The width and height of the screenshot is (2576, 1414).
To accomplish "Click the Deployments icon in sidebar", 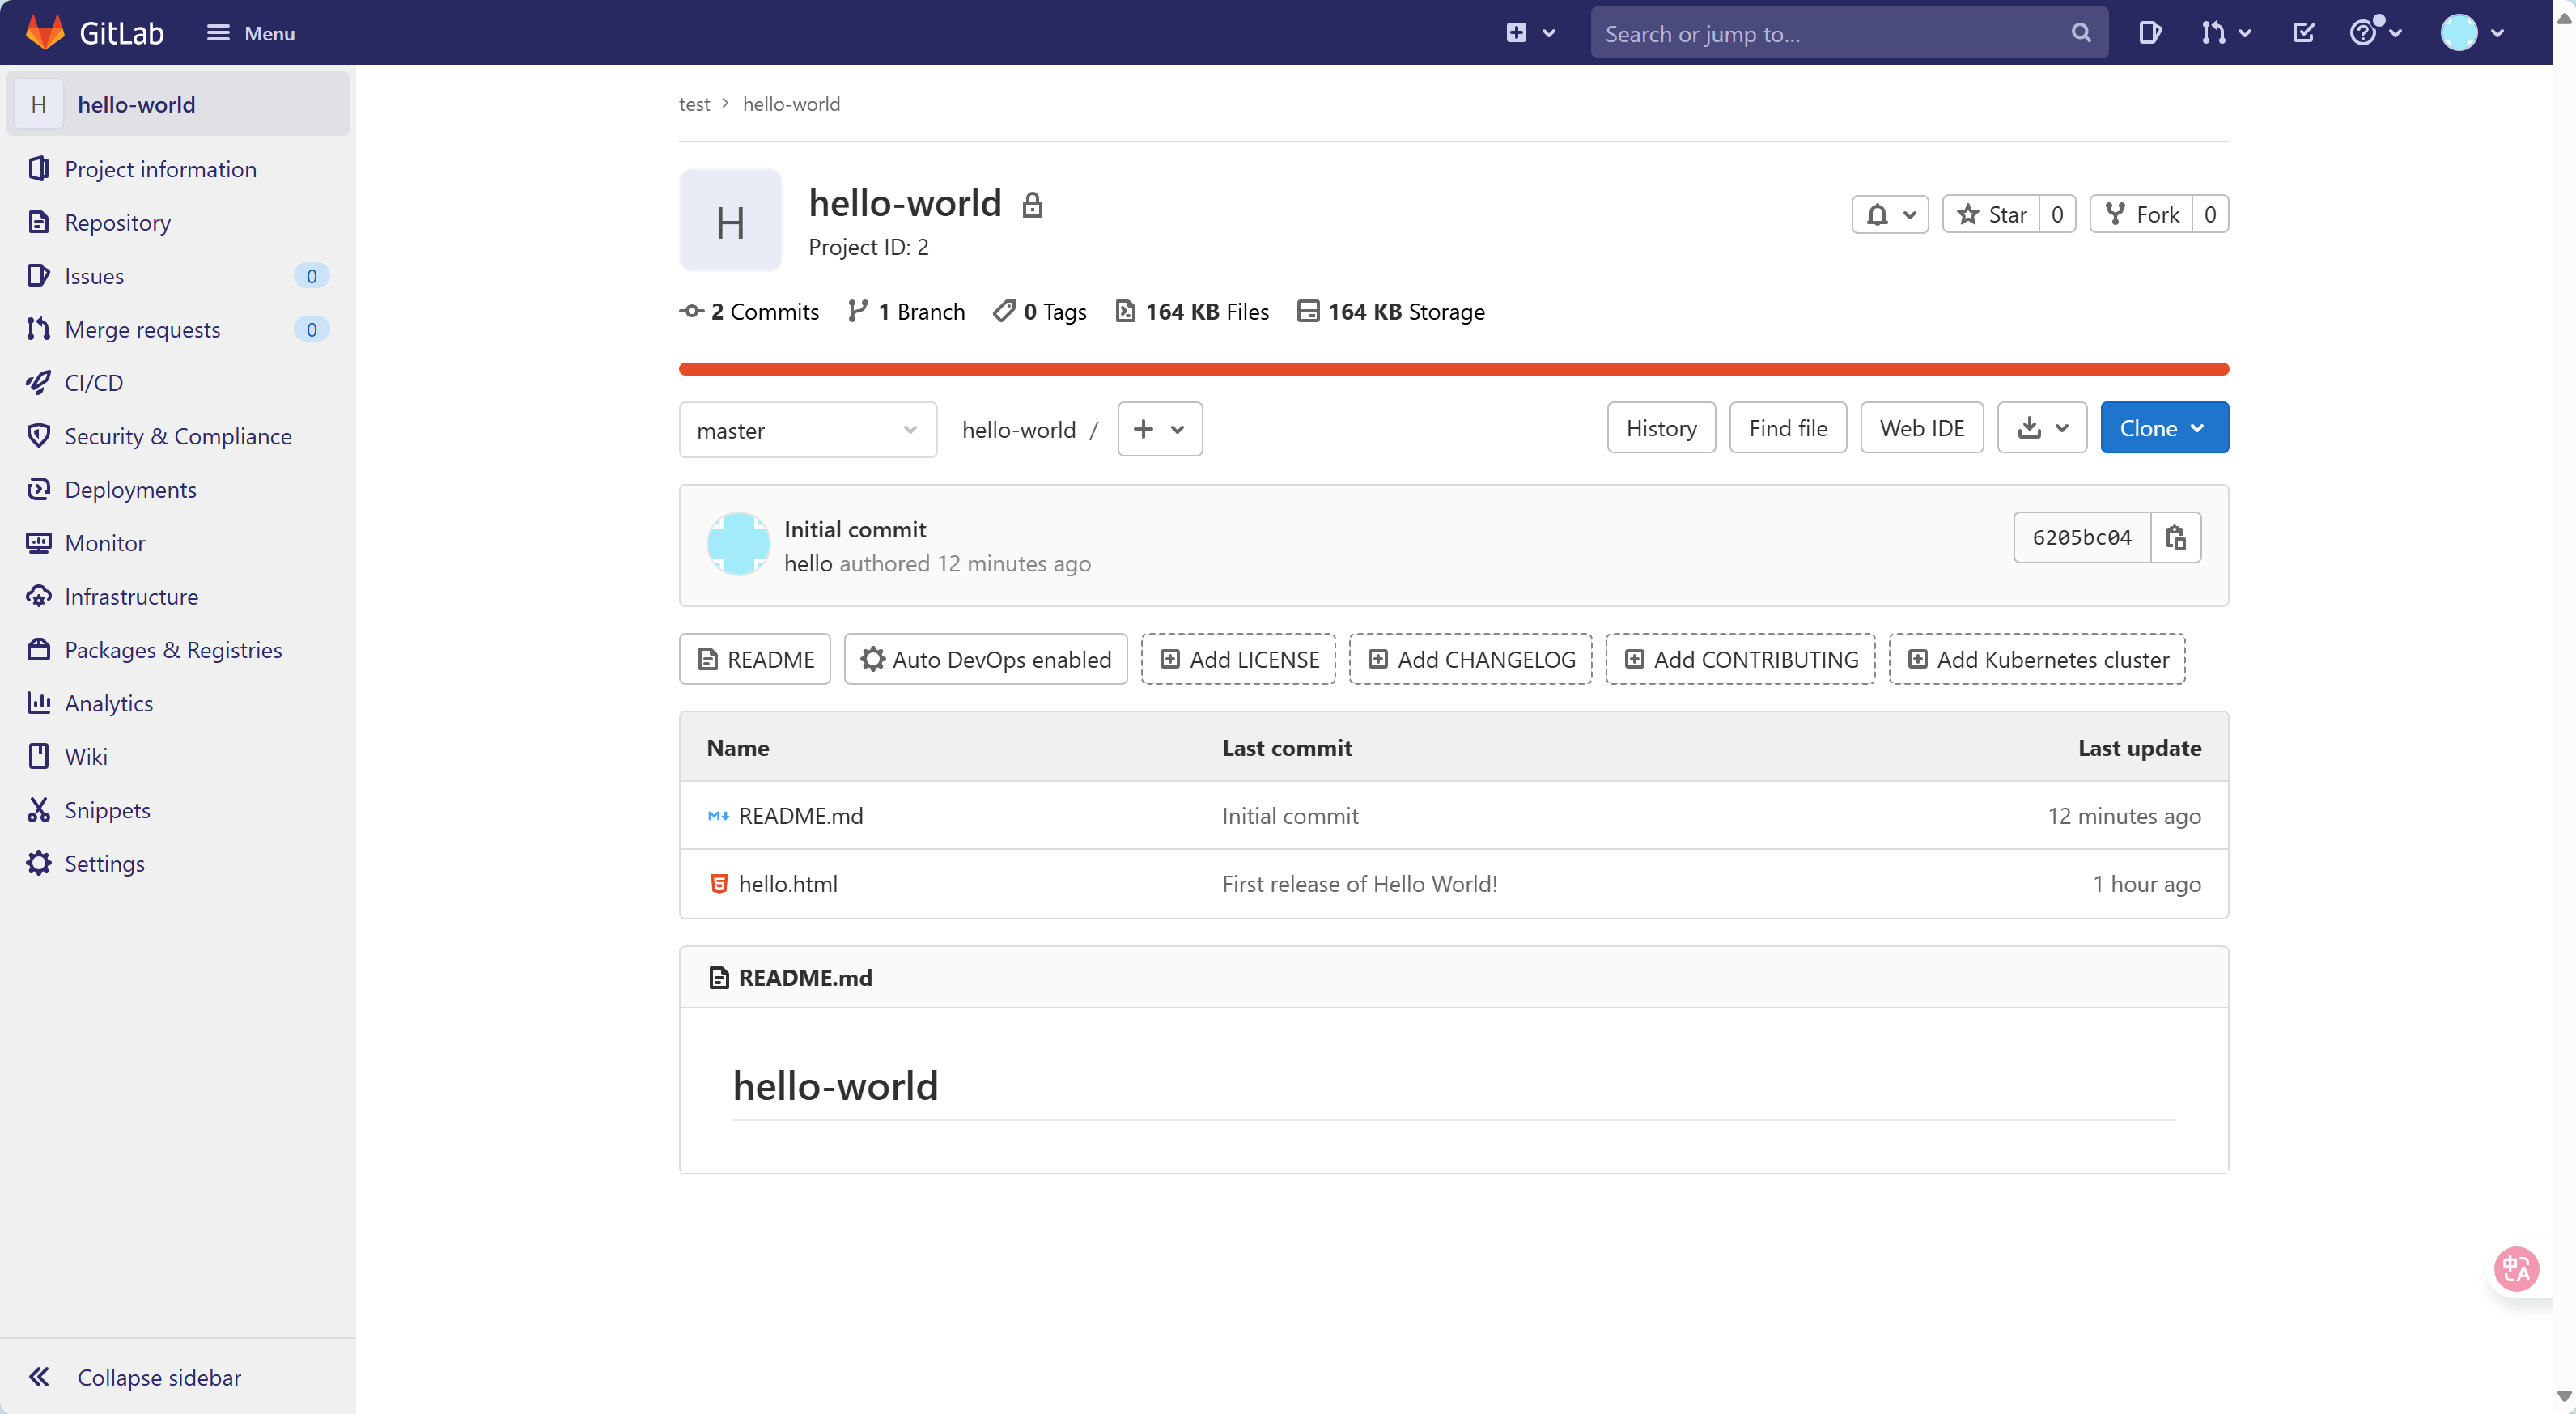I will 38,489.
